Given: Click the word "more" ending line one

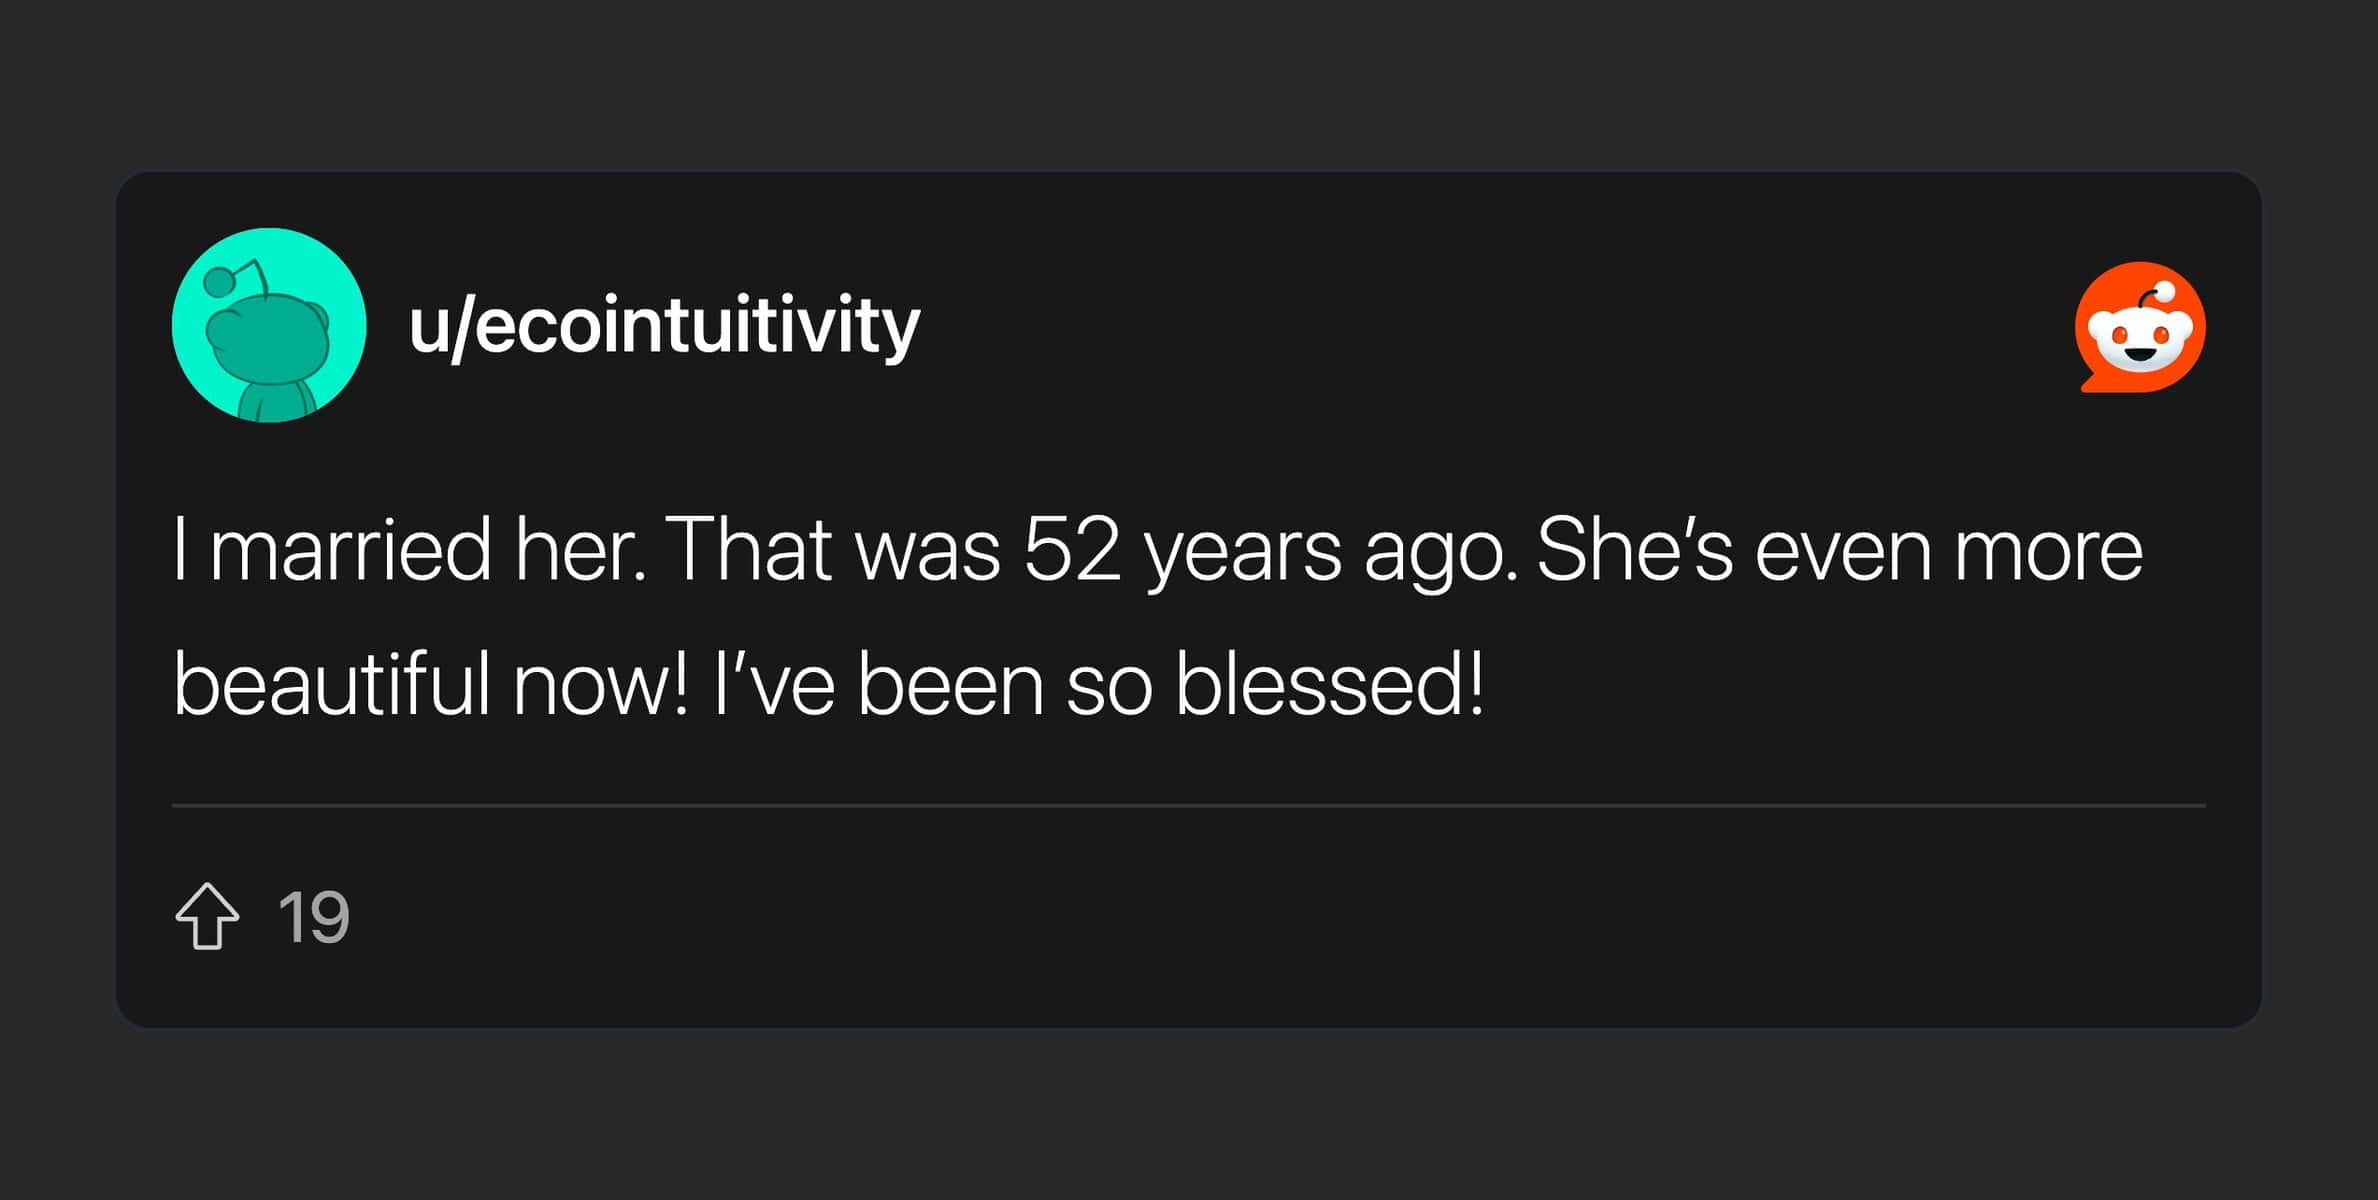Looking at the screenshot, I should coord(2049,550).
